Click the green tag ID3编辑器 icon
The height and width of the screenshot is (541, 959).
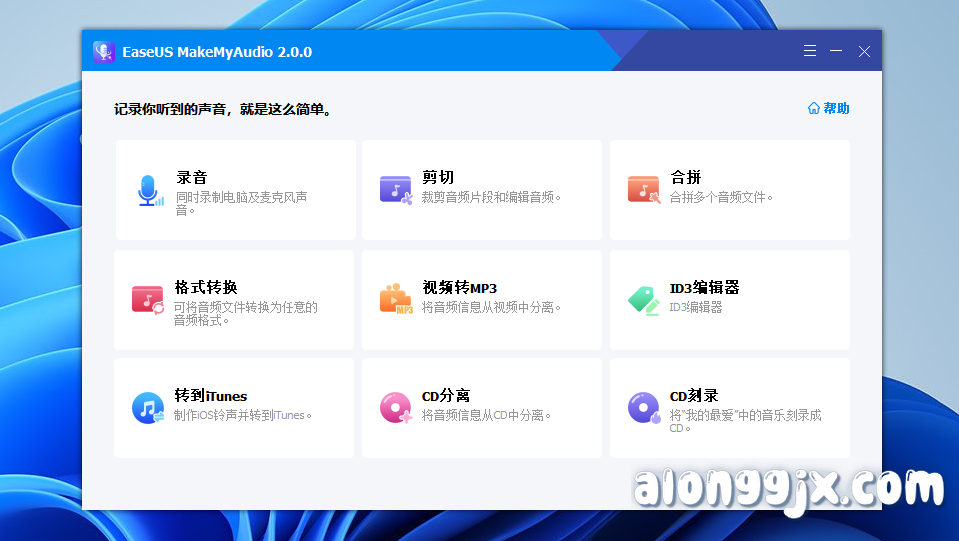point(644,300)
